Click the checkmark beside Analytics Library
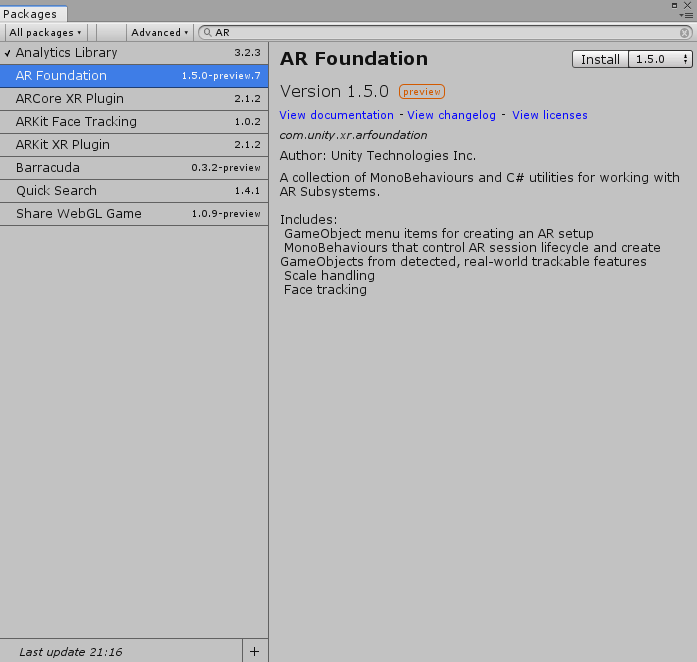This screenshot has width=697, height=662. pos(8,53)
